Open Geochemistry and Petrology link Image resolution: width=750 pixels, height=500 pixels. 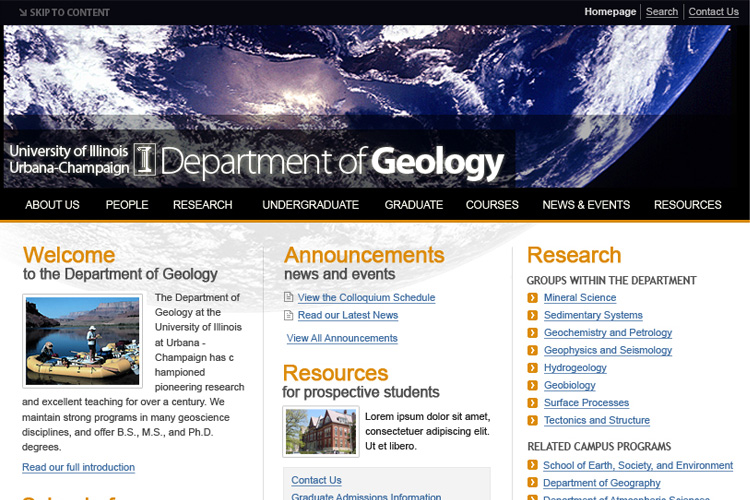click(x=608, y=333)
